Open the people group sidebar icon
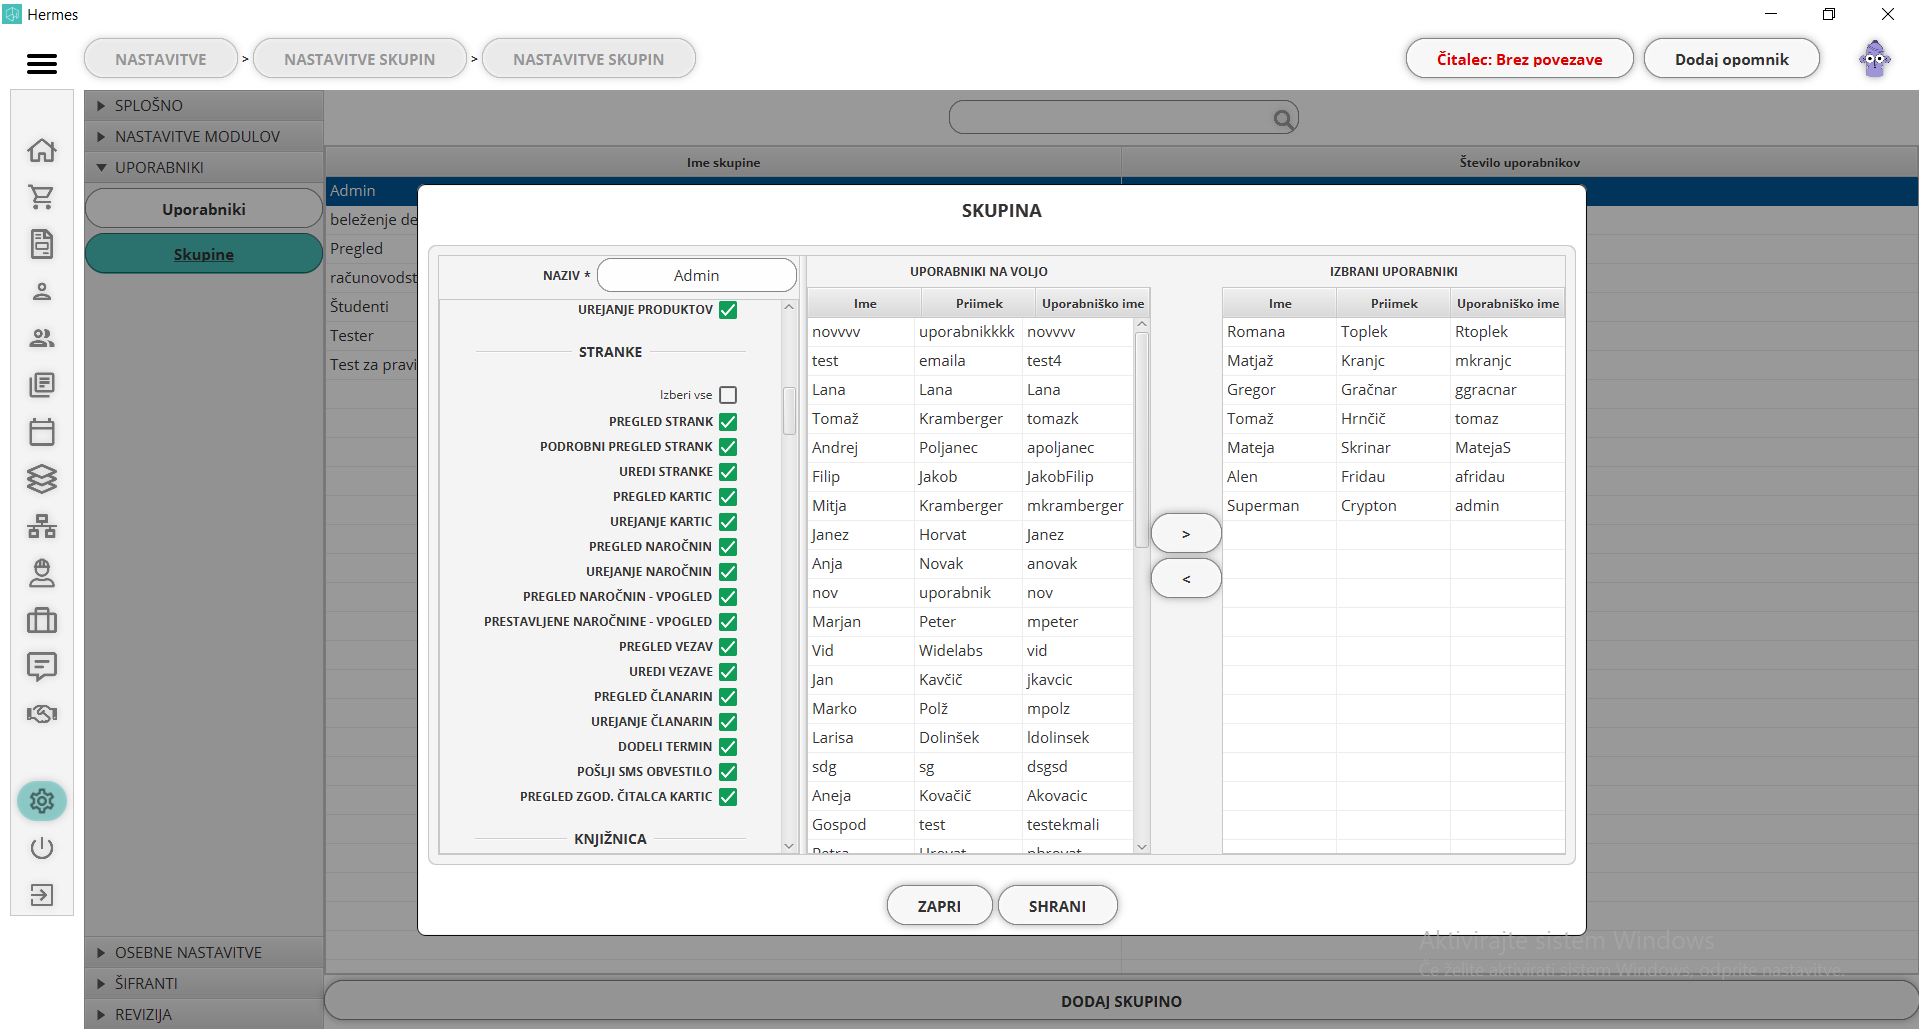 coord(42,338)
